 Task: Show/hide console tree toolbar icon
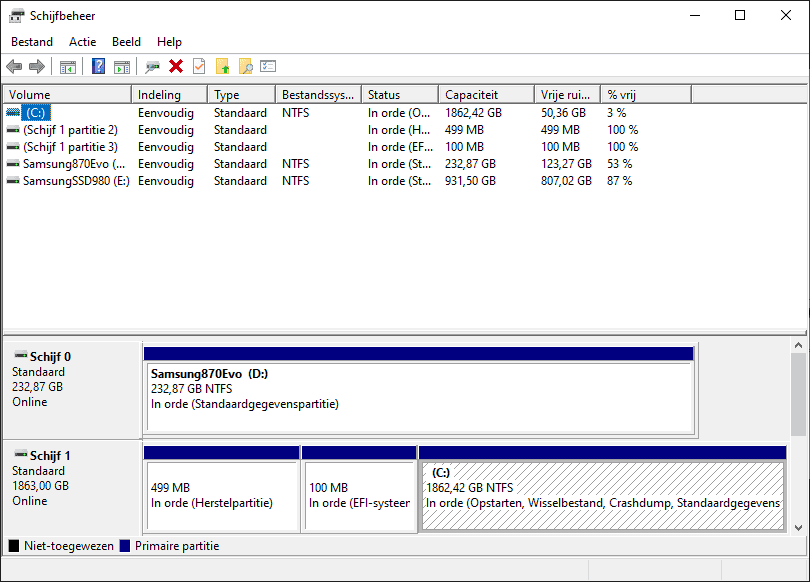coord(68,67)
